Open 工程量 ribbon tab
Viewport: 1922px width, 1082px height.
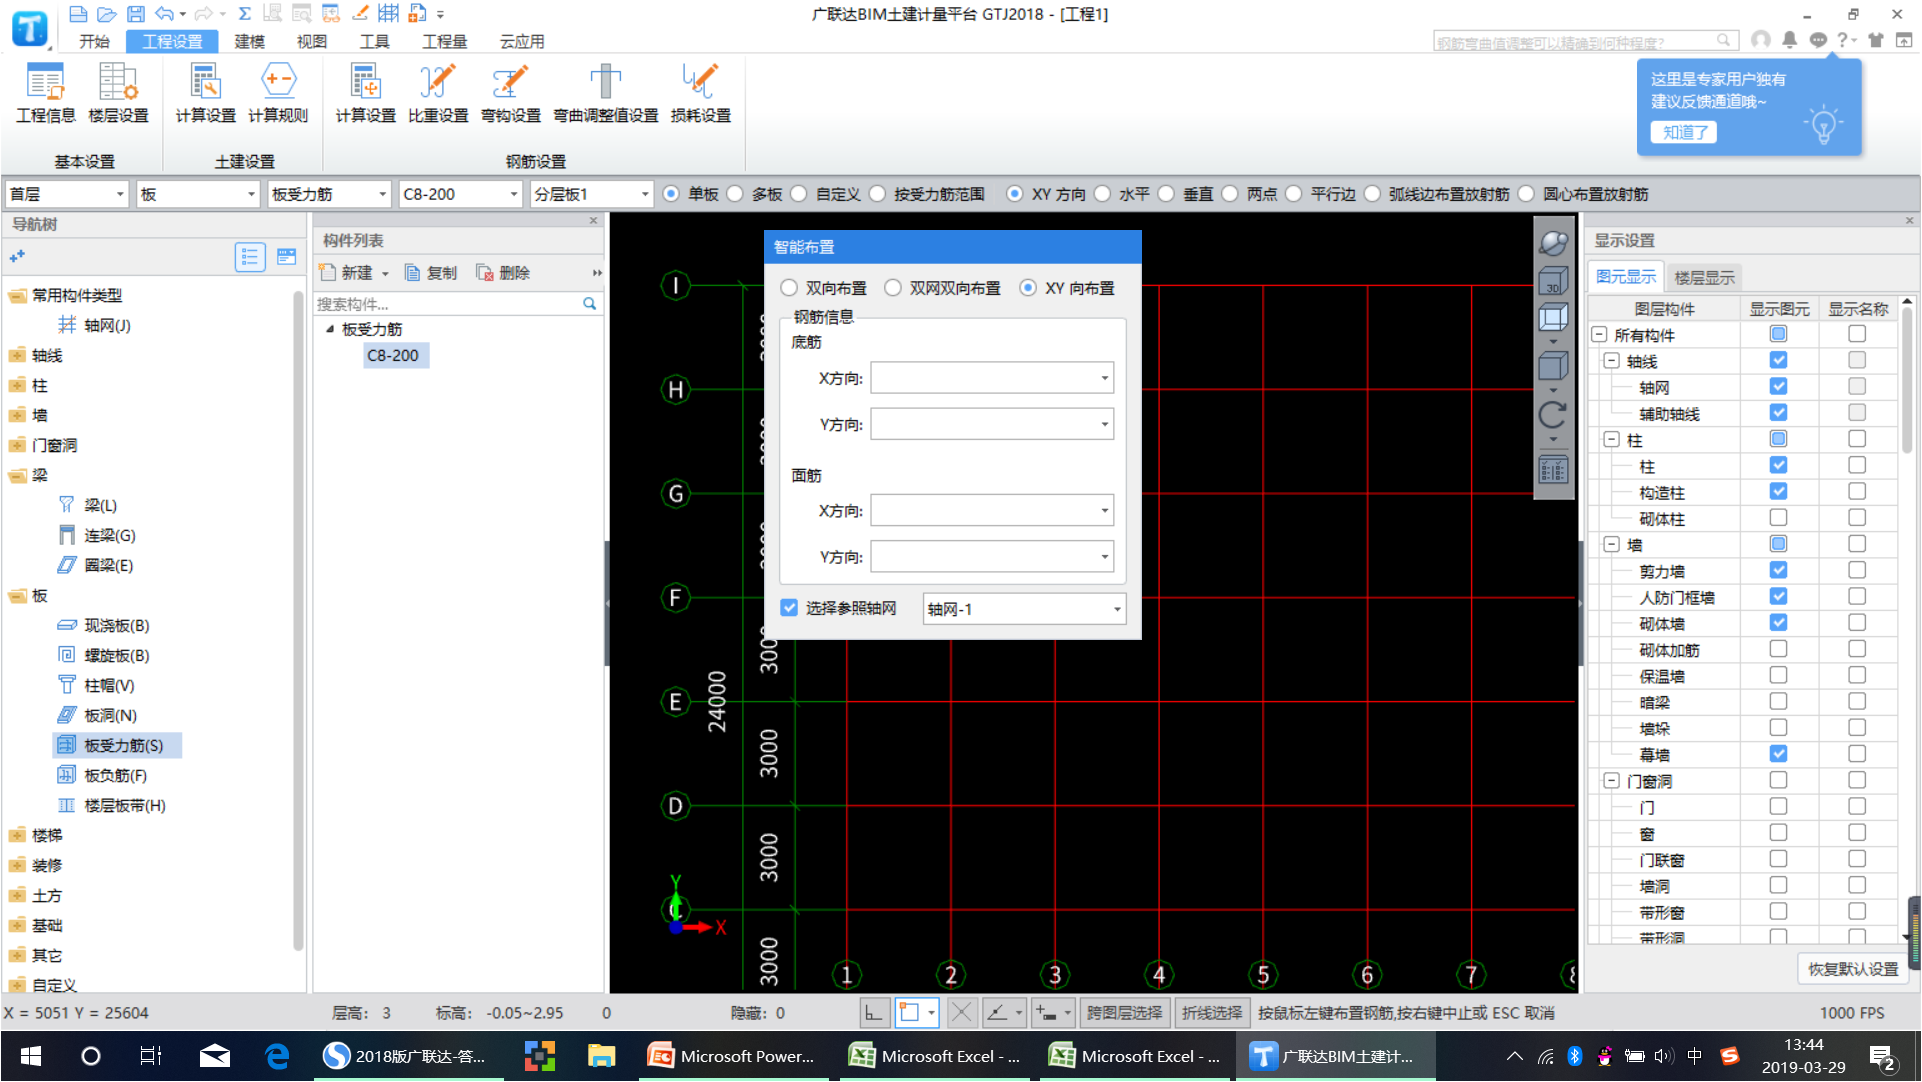(444, 41)
